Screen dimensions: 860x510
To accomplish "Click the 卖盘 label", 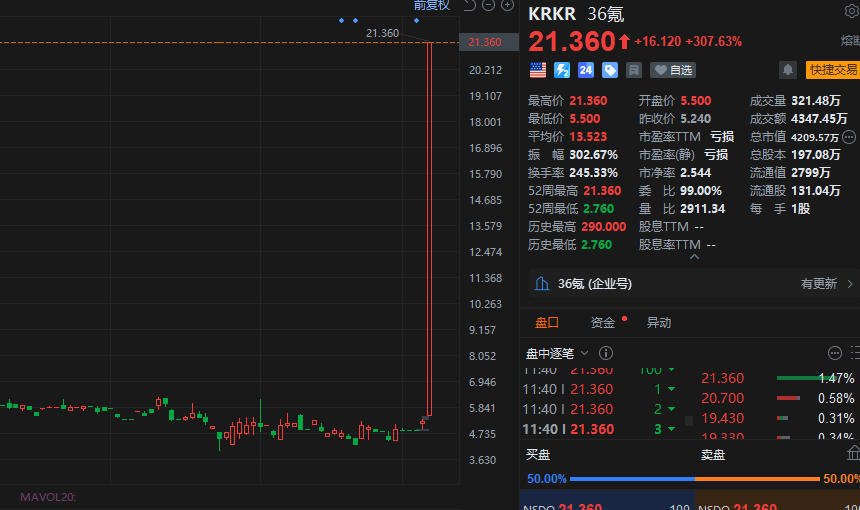I will click(712, 455).
